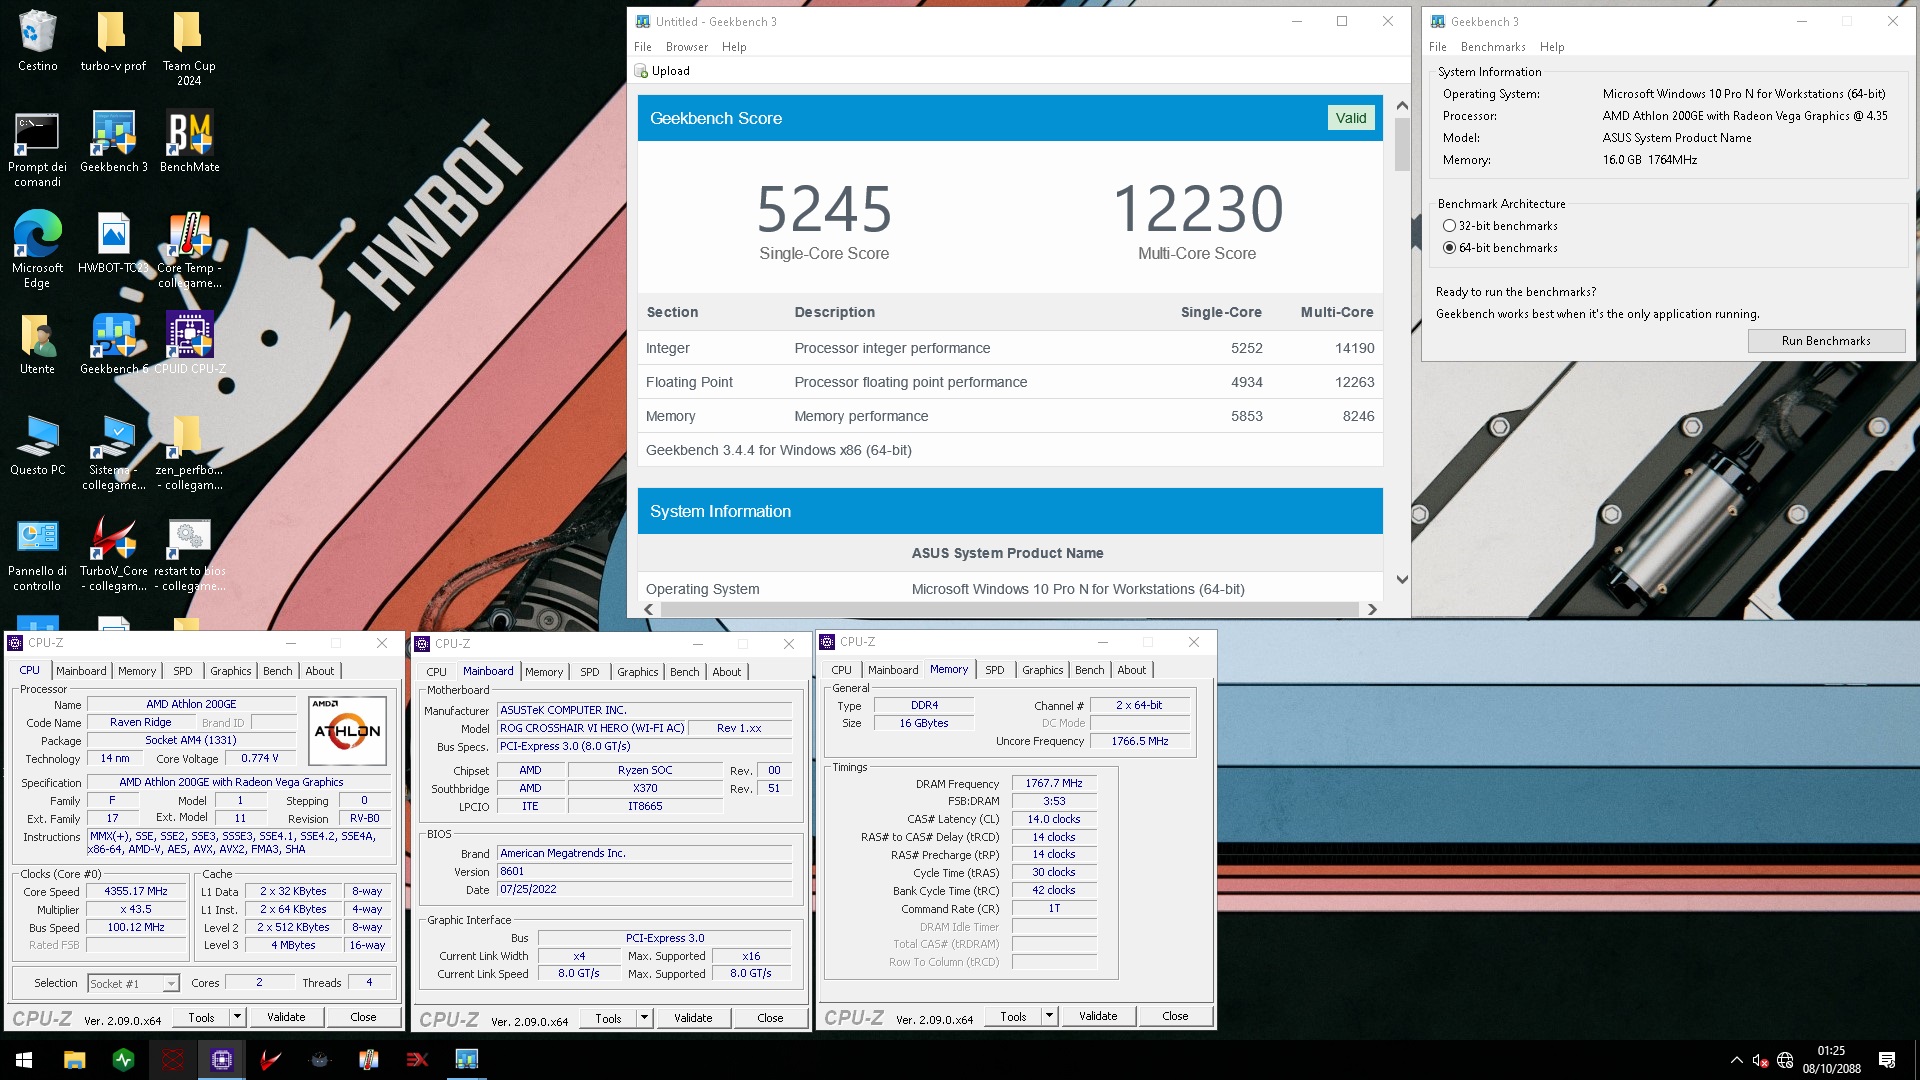Open Graphics tab in Memory CPU-Z window
Screen dimensions: 1920x1080
1043,670
